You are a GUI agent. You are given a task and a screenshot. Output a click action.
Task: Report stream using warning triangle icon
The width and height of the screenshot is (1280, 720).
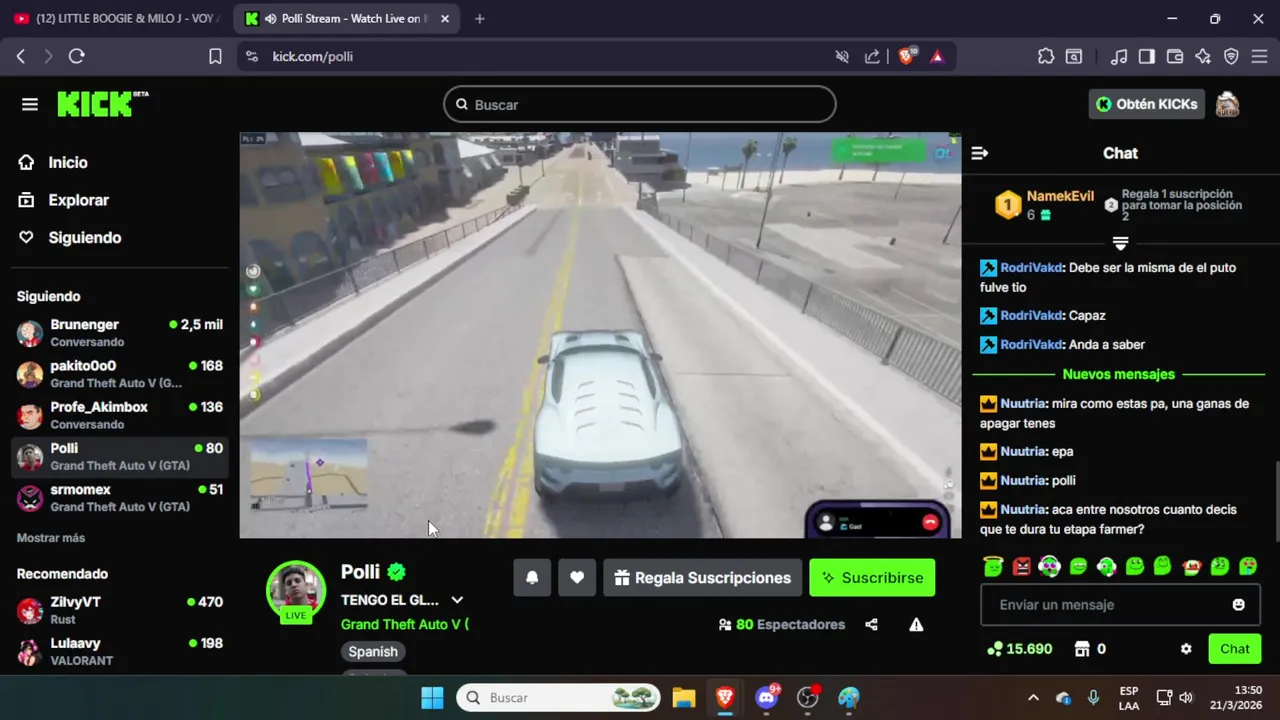(x=916, y=625)
